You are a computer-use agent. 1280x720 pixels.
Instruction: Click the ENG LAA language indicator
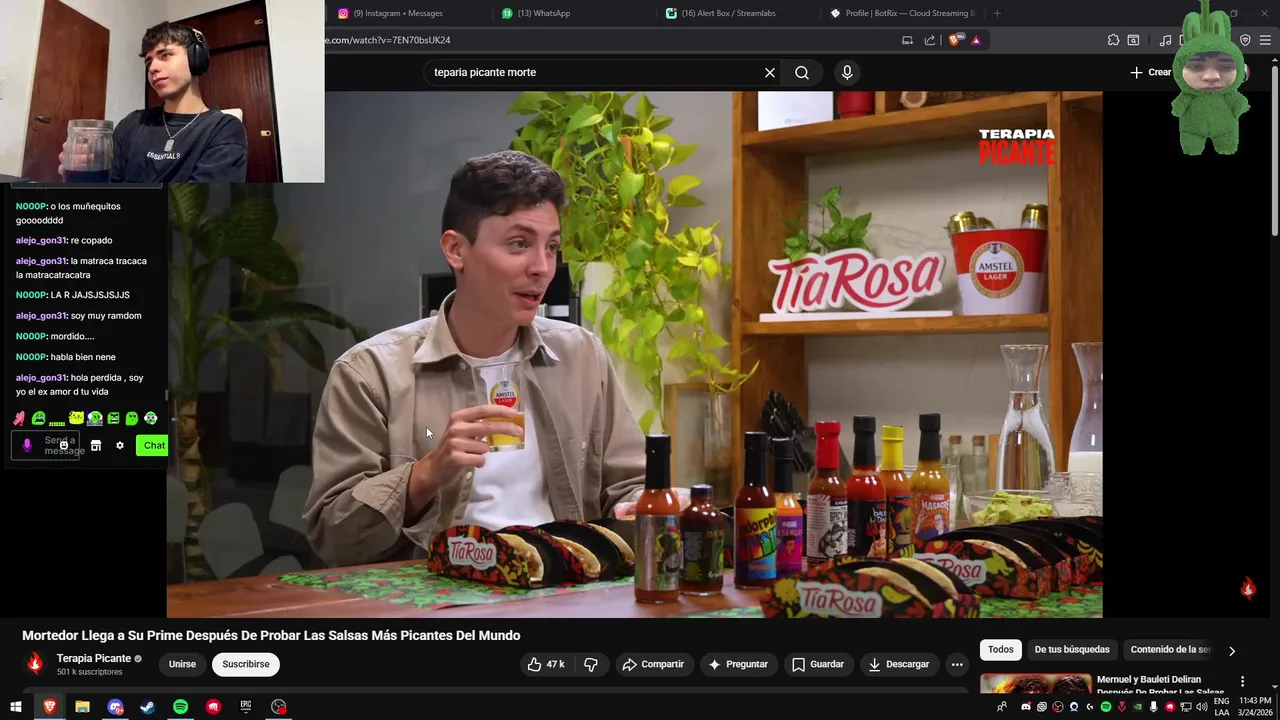click(1222, 707)
